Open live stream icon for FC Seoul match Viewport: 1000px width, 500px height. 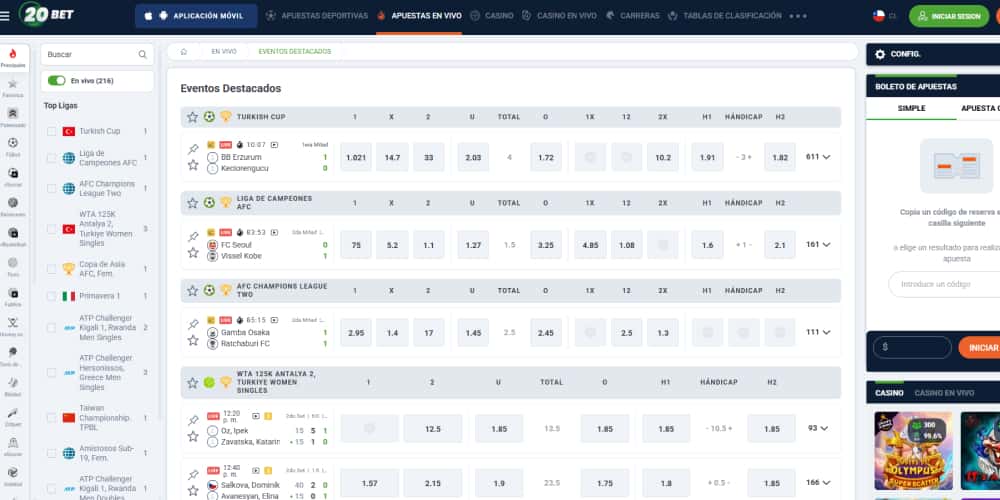(x=274, y=232)
